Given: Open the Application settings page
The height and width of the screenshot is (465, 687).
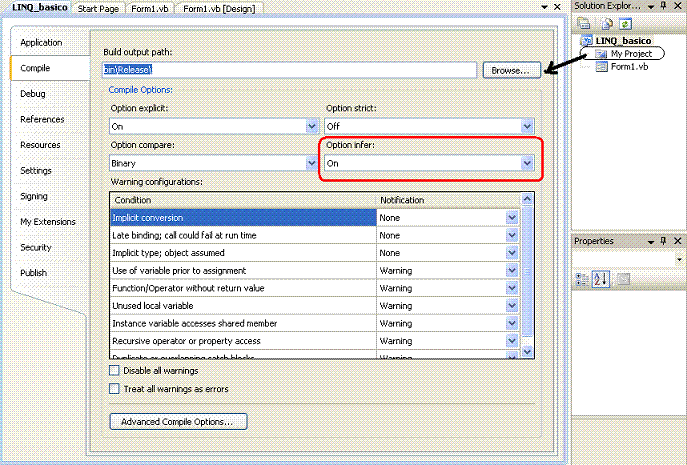Looking at the screenshot, I should (41, 43).
